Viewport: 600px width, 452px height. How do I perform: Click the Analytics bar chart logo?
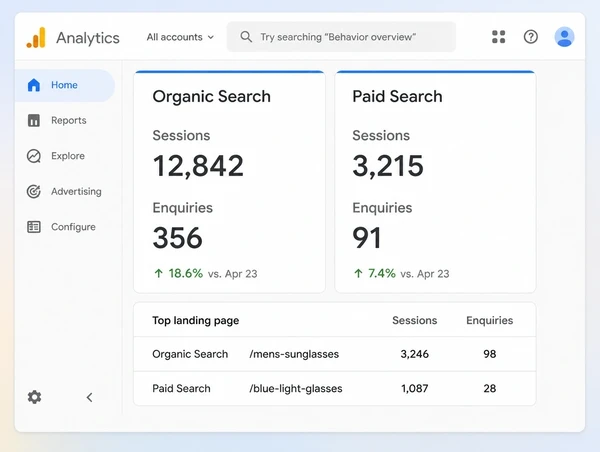click(36, 38)
